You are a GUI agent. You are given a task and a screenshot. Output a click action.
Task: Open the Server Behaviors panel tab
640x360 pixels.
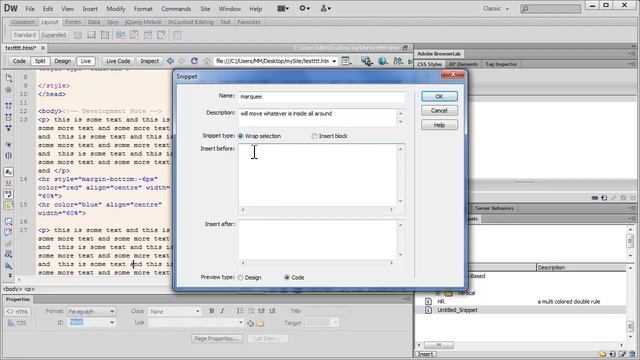point(494,208)
